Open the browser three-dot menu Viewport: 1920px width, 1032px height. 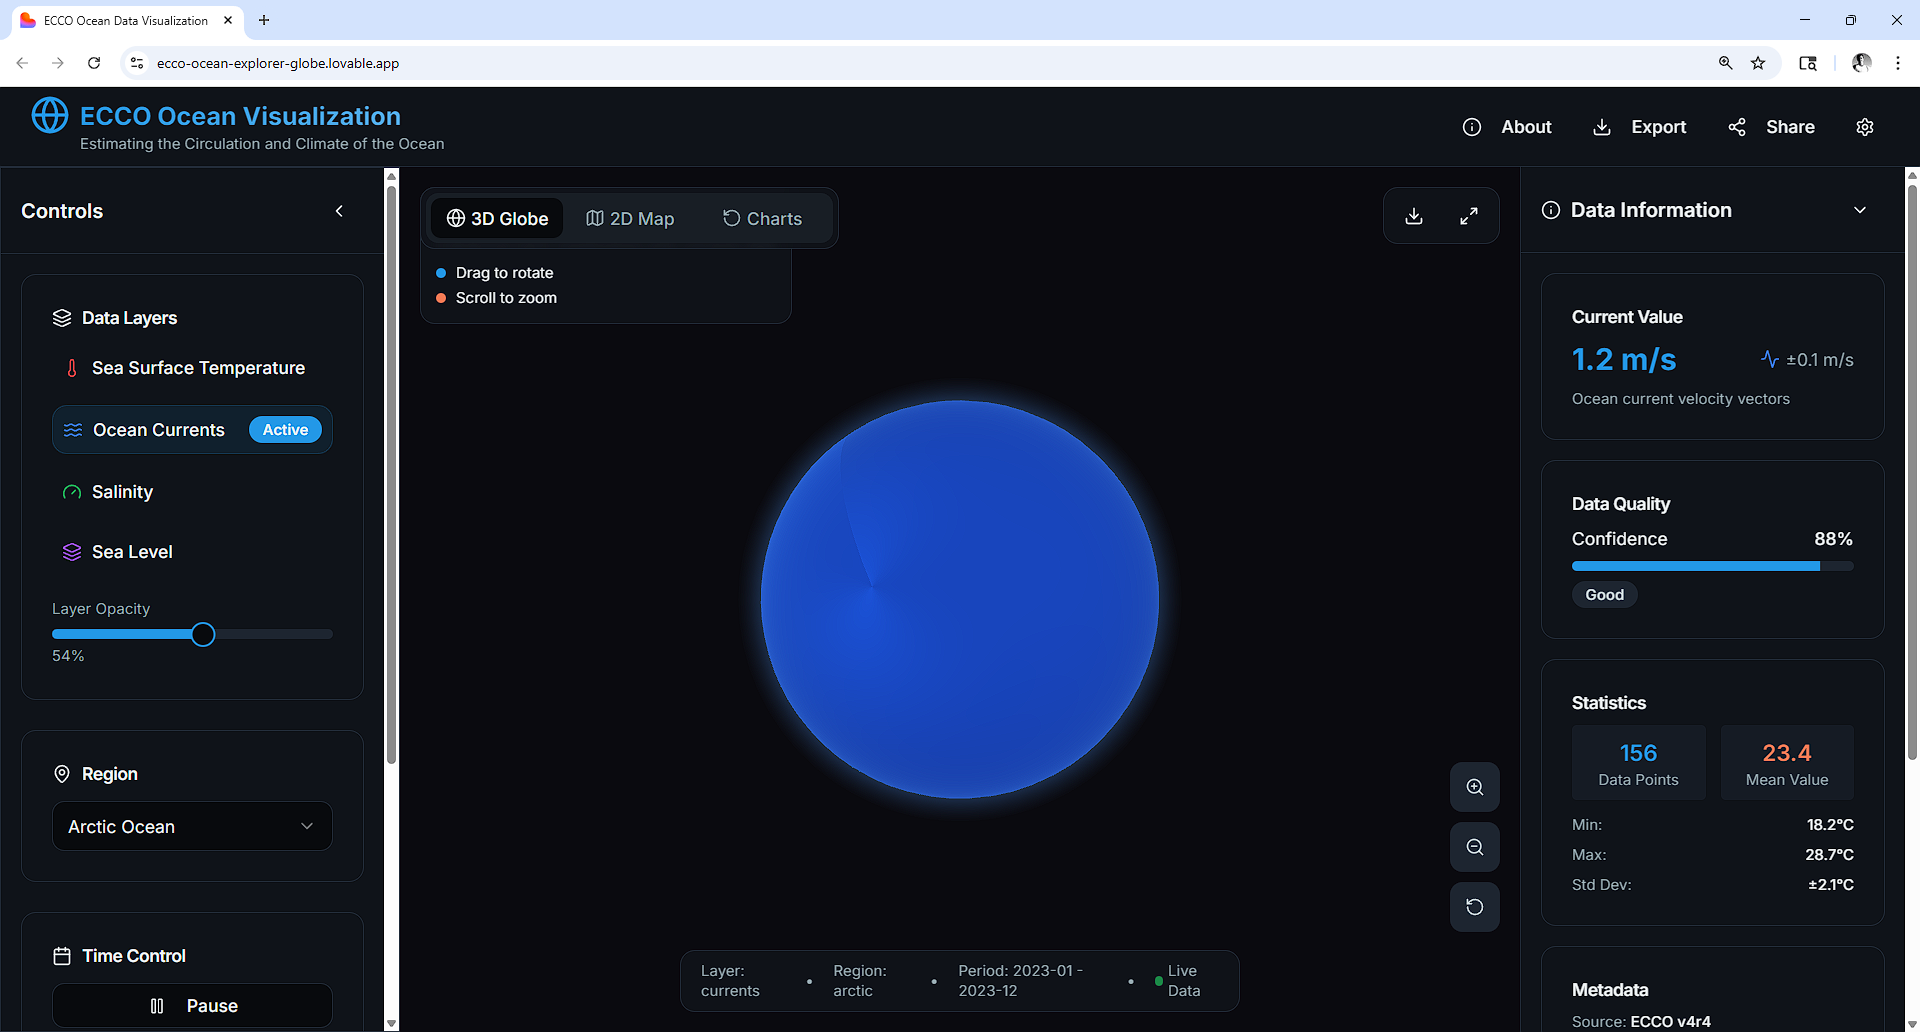click(x=1898, y=63)
